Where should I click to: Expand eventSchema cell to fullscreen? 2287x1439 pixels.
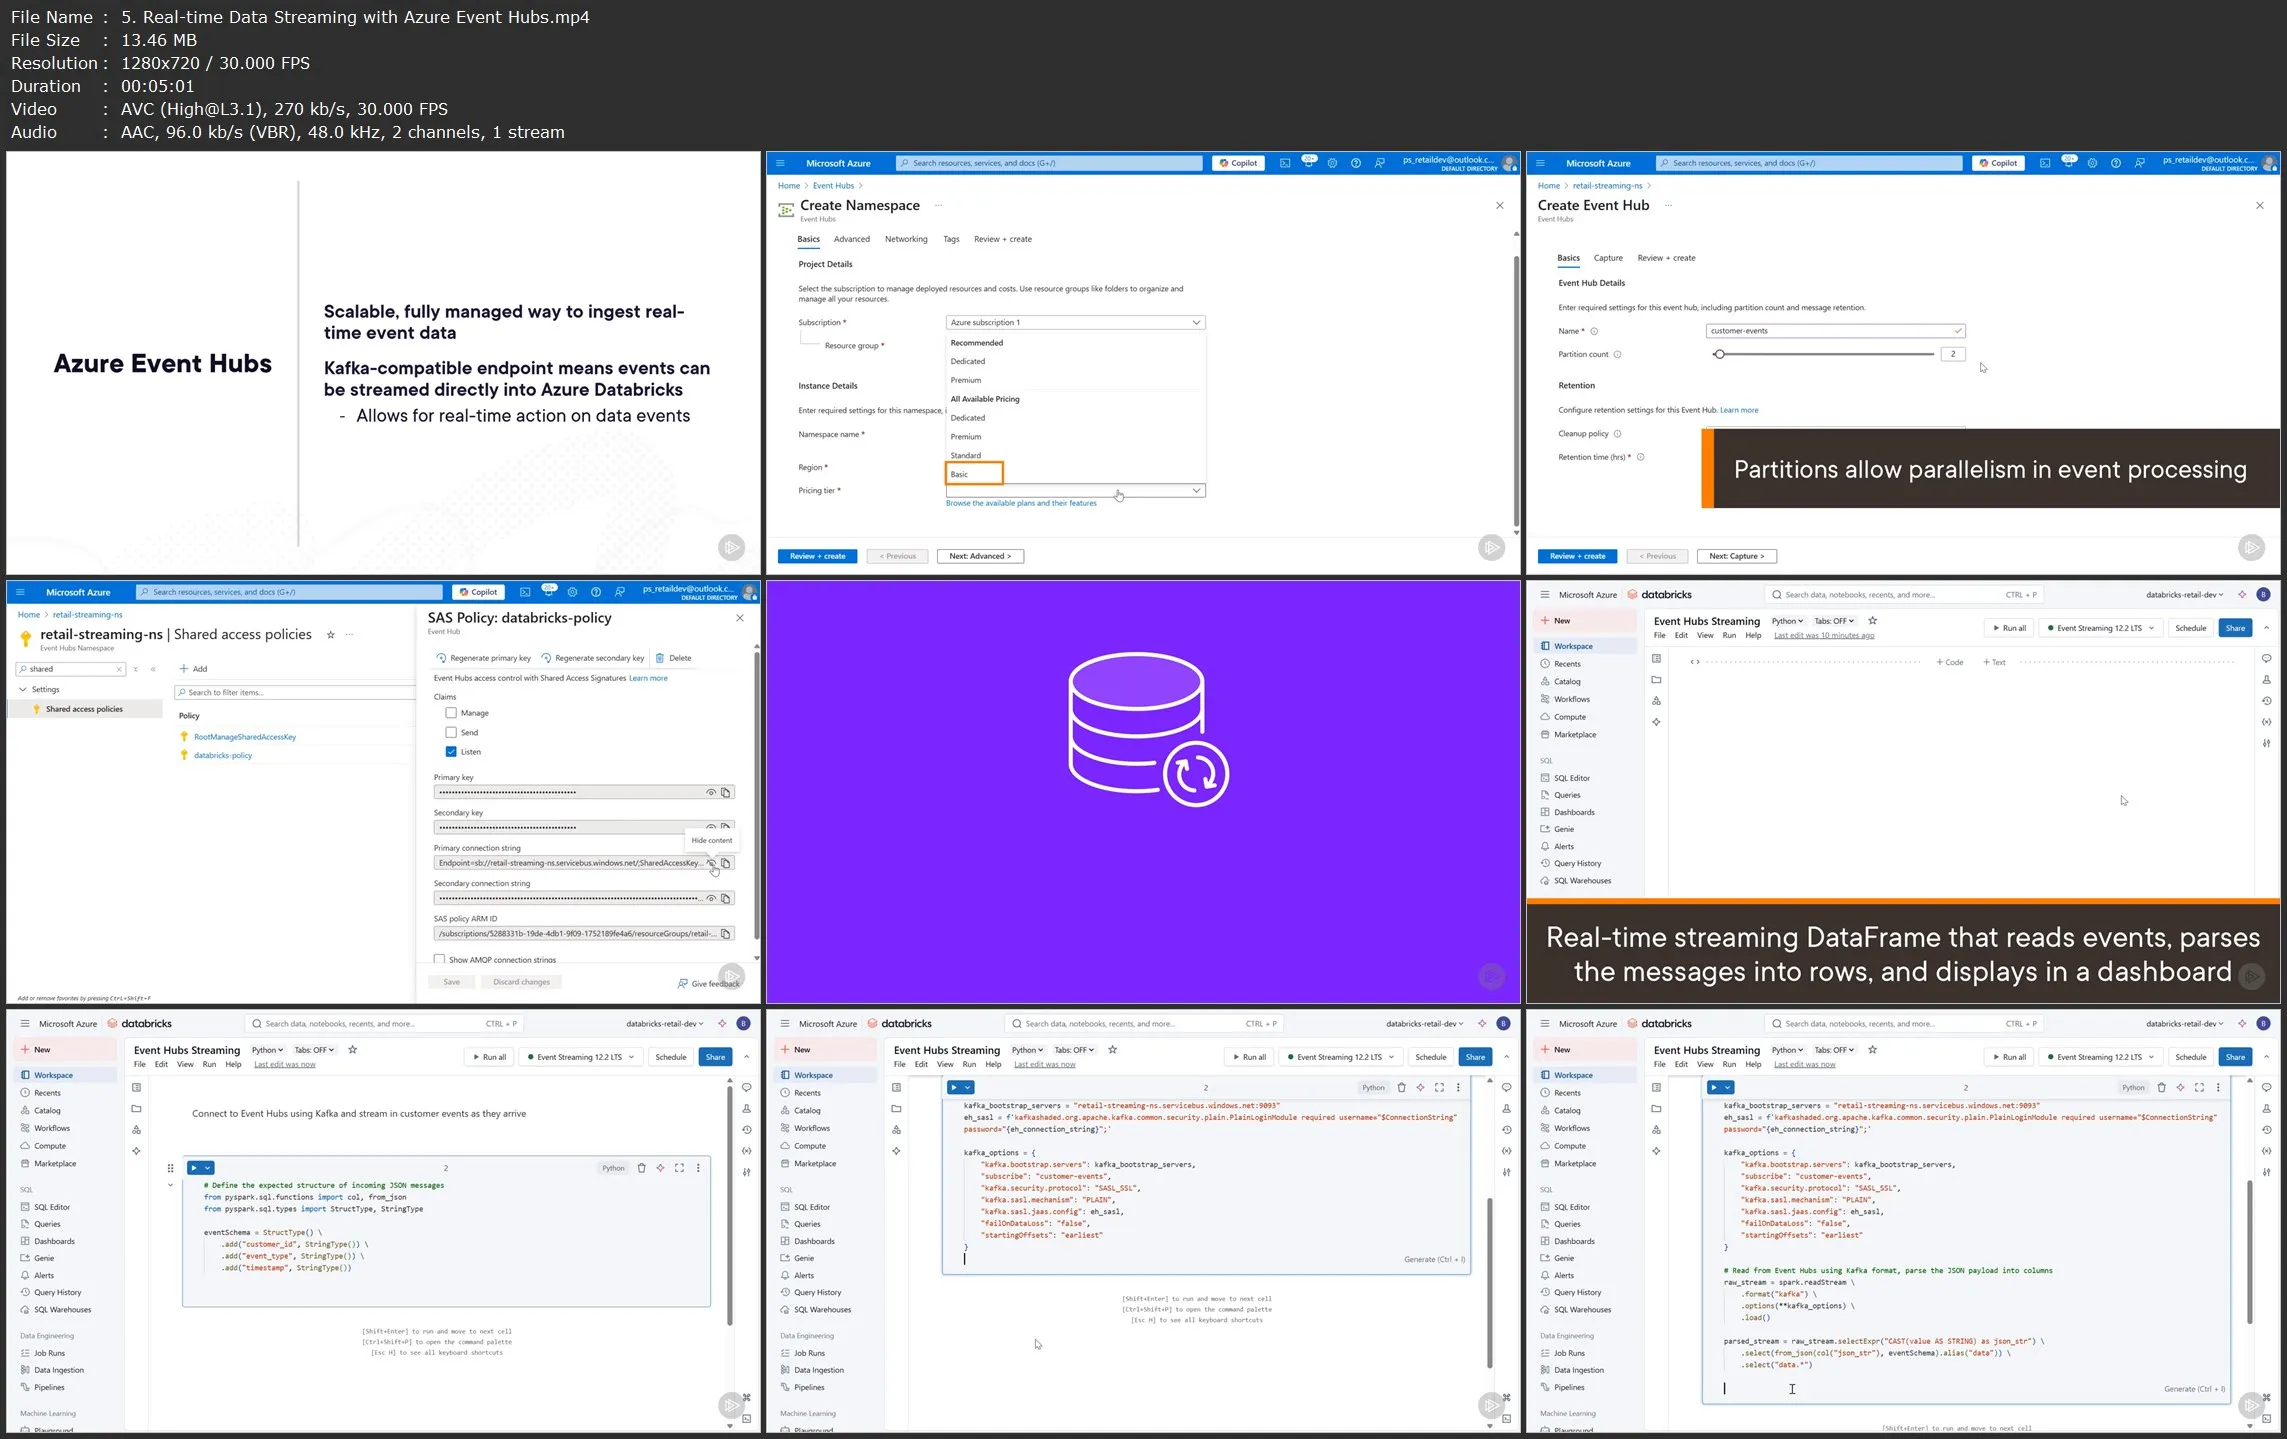[679, 1168]
